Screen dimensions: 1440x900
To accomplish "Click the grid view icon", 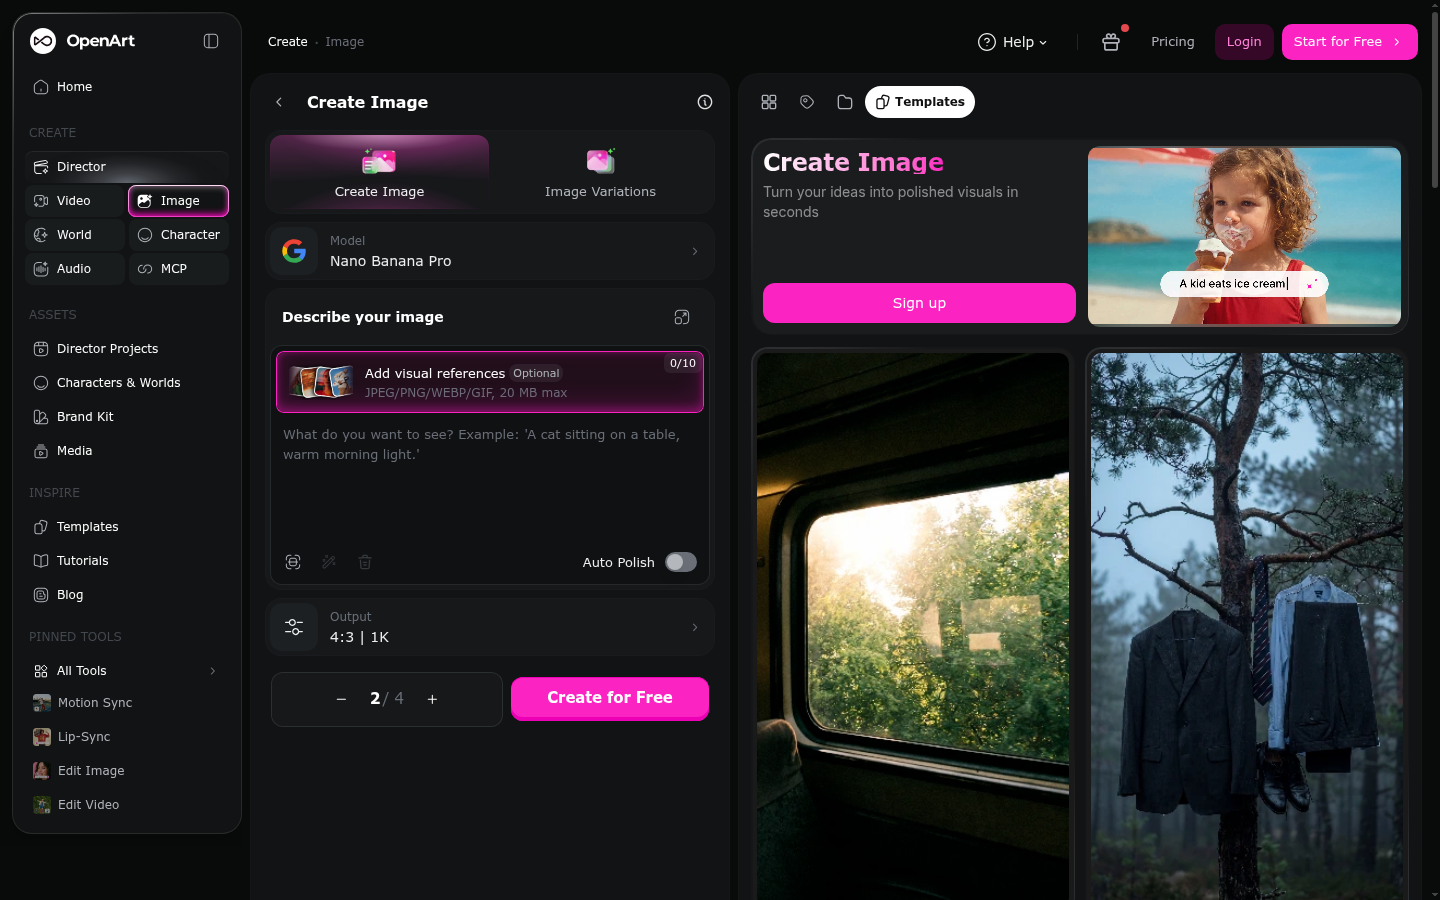I will 769,102.
